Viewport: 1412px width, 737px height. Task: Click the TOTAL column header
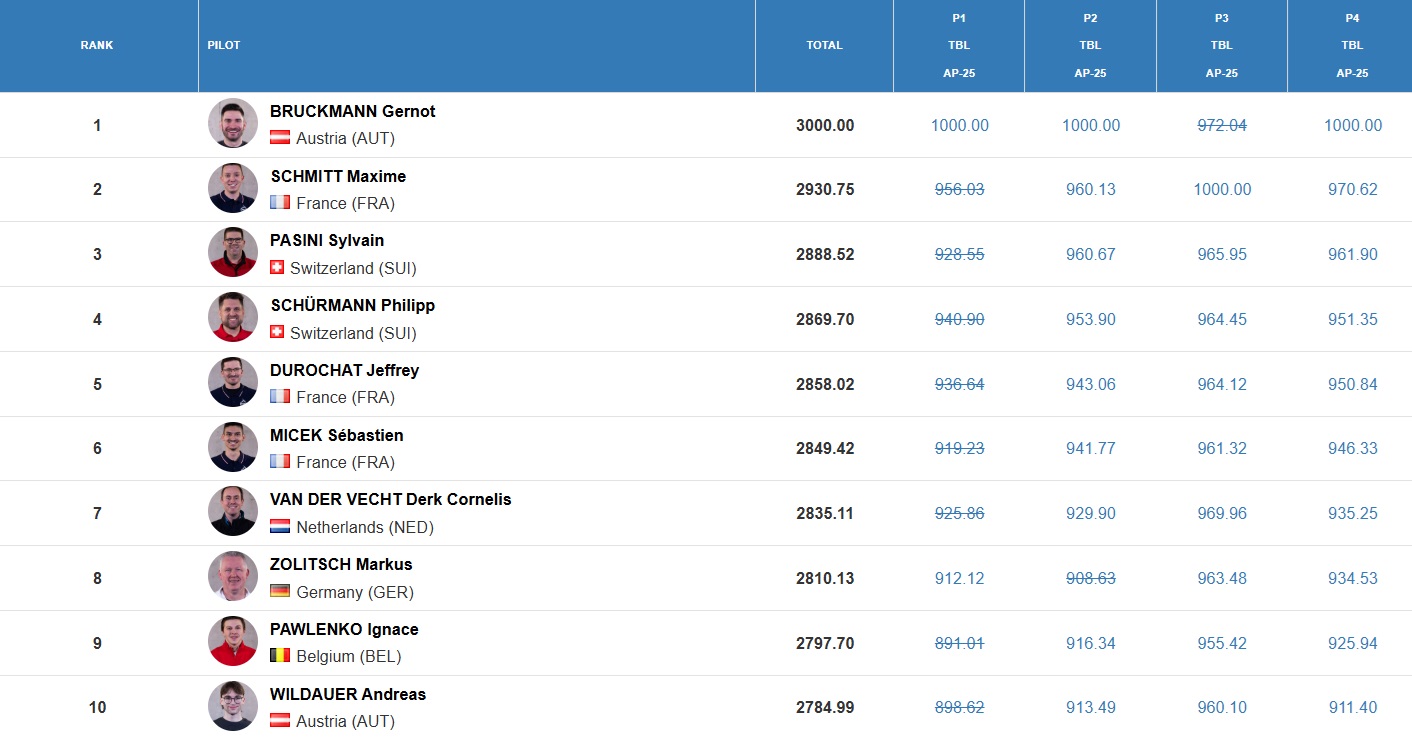pos(824,45)
